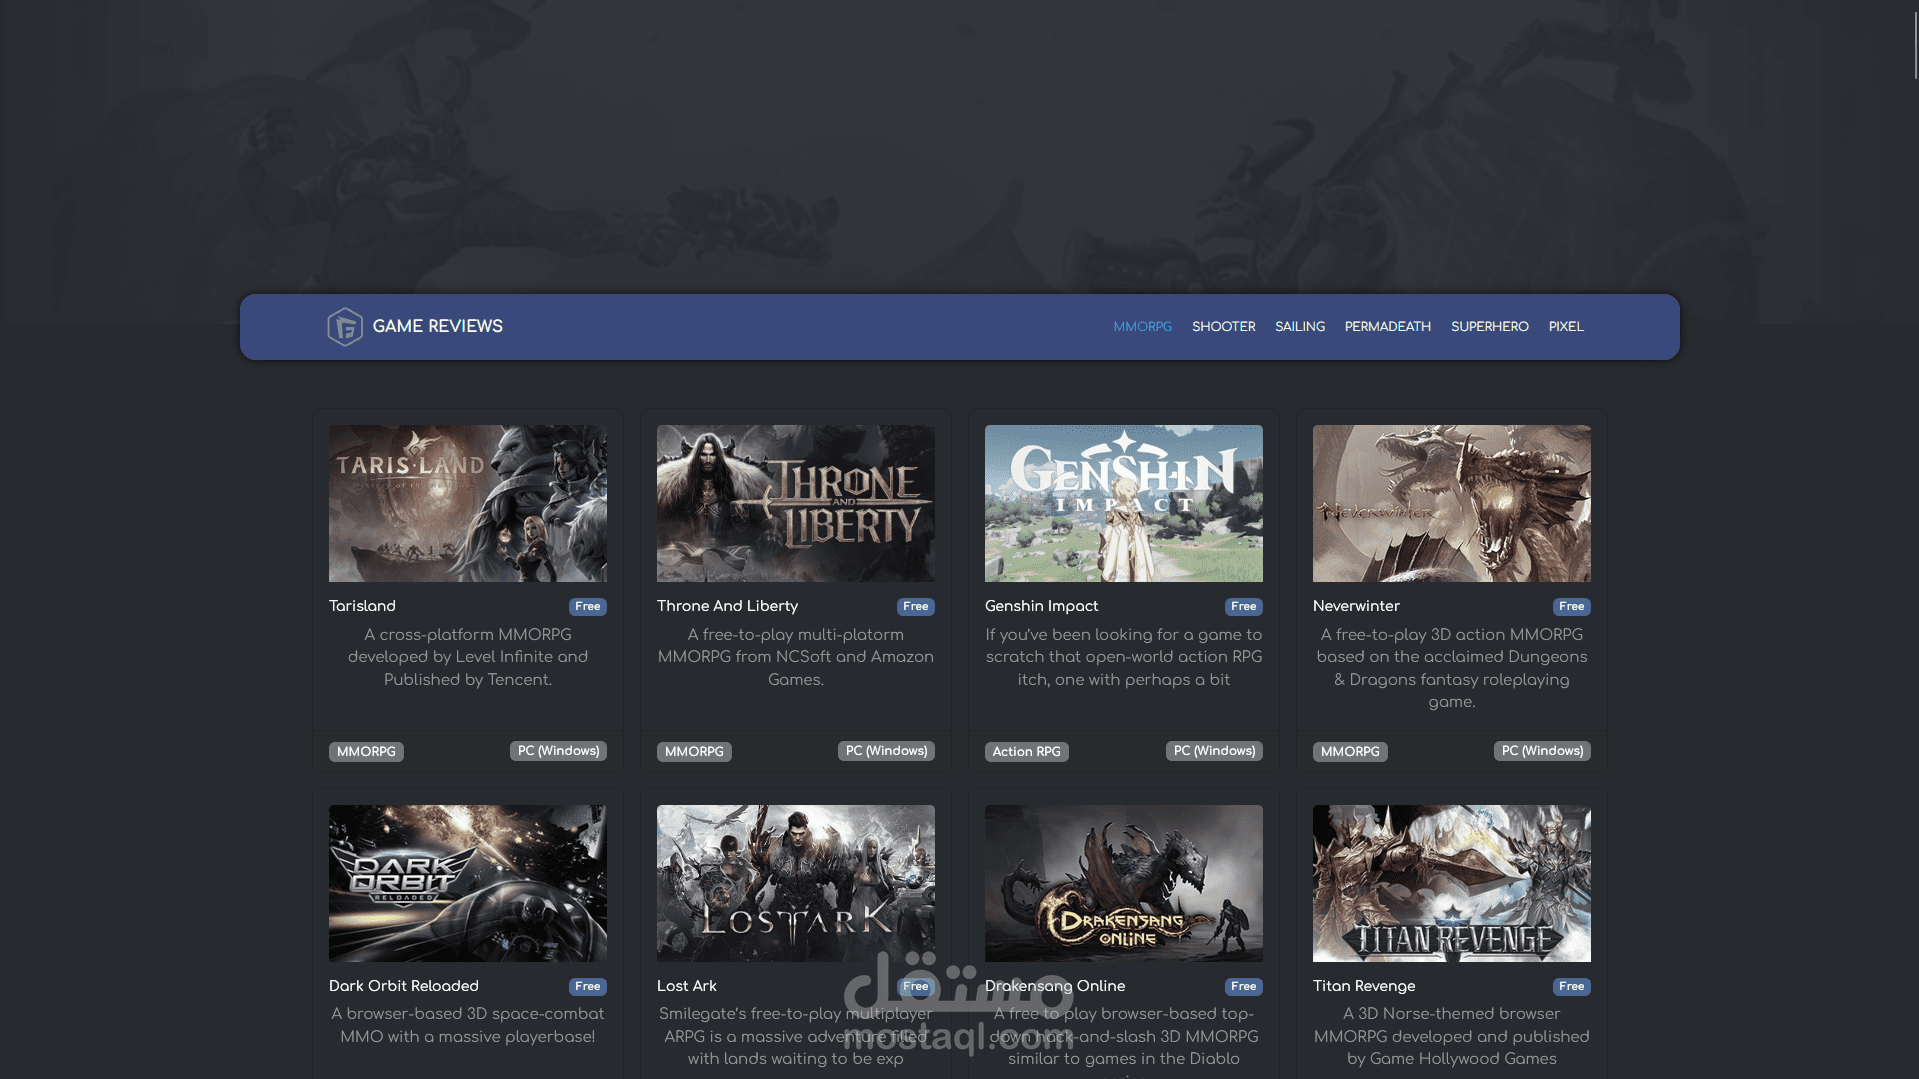This screenshot has height=1079, width=1919.
Task: Click the Free badge on Tarisland
Action: pyautogui.click(x=588, y=607)
